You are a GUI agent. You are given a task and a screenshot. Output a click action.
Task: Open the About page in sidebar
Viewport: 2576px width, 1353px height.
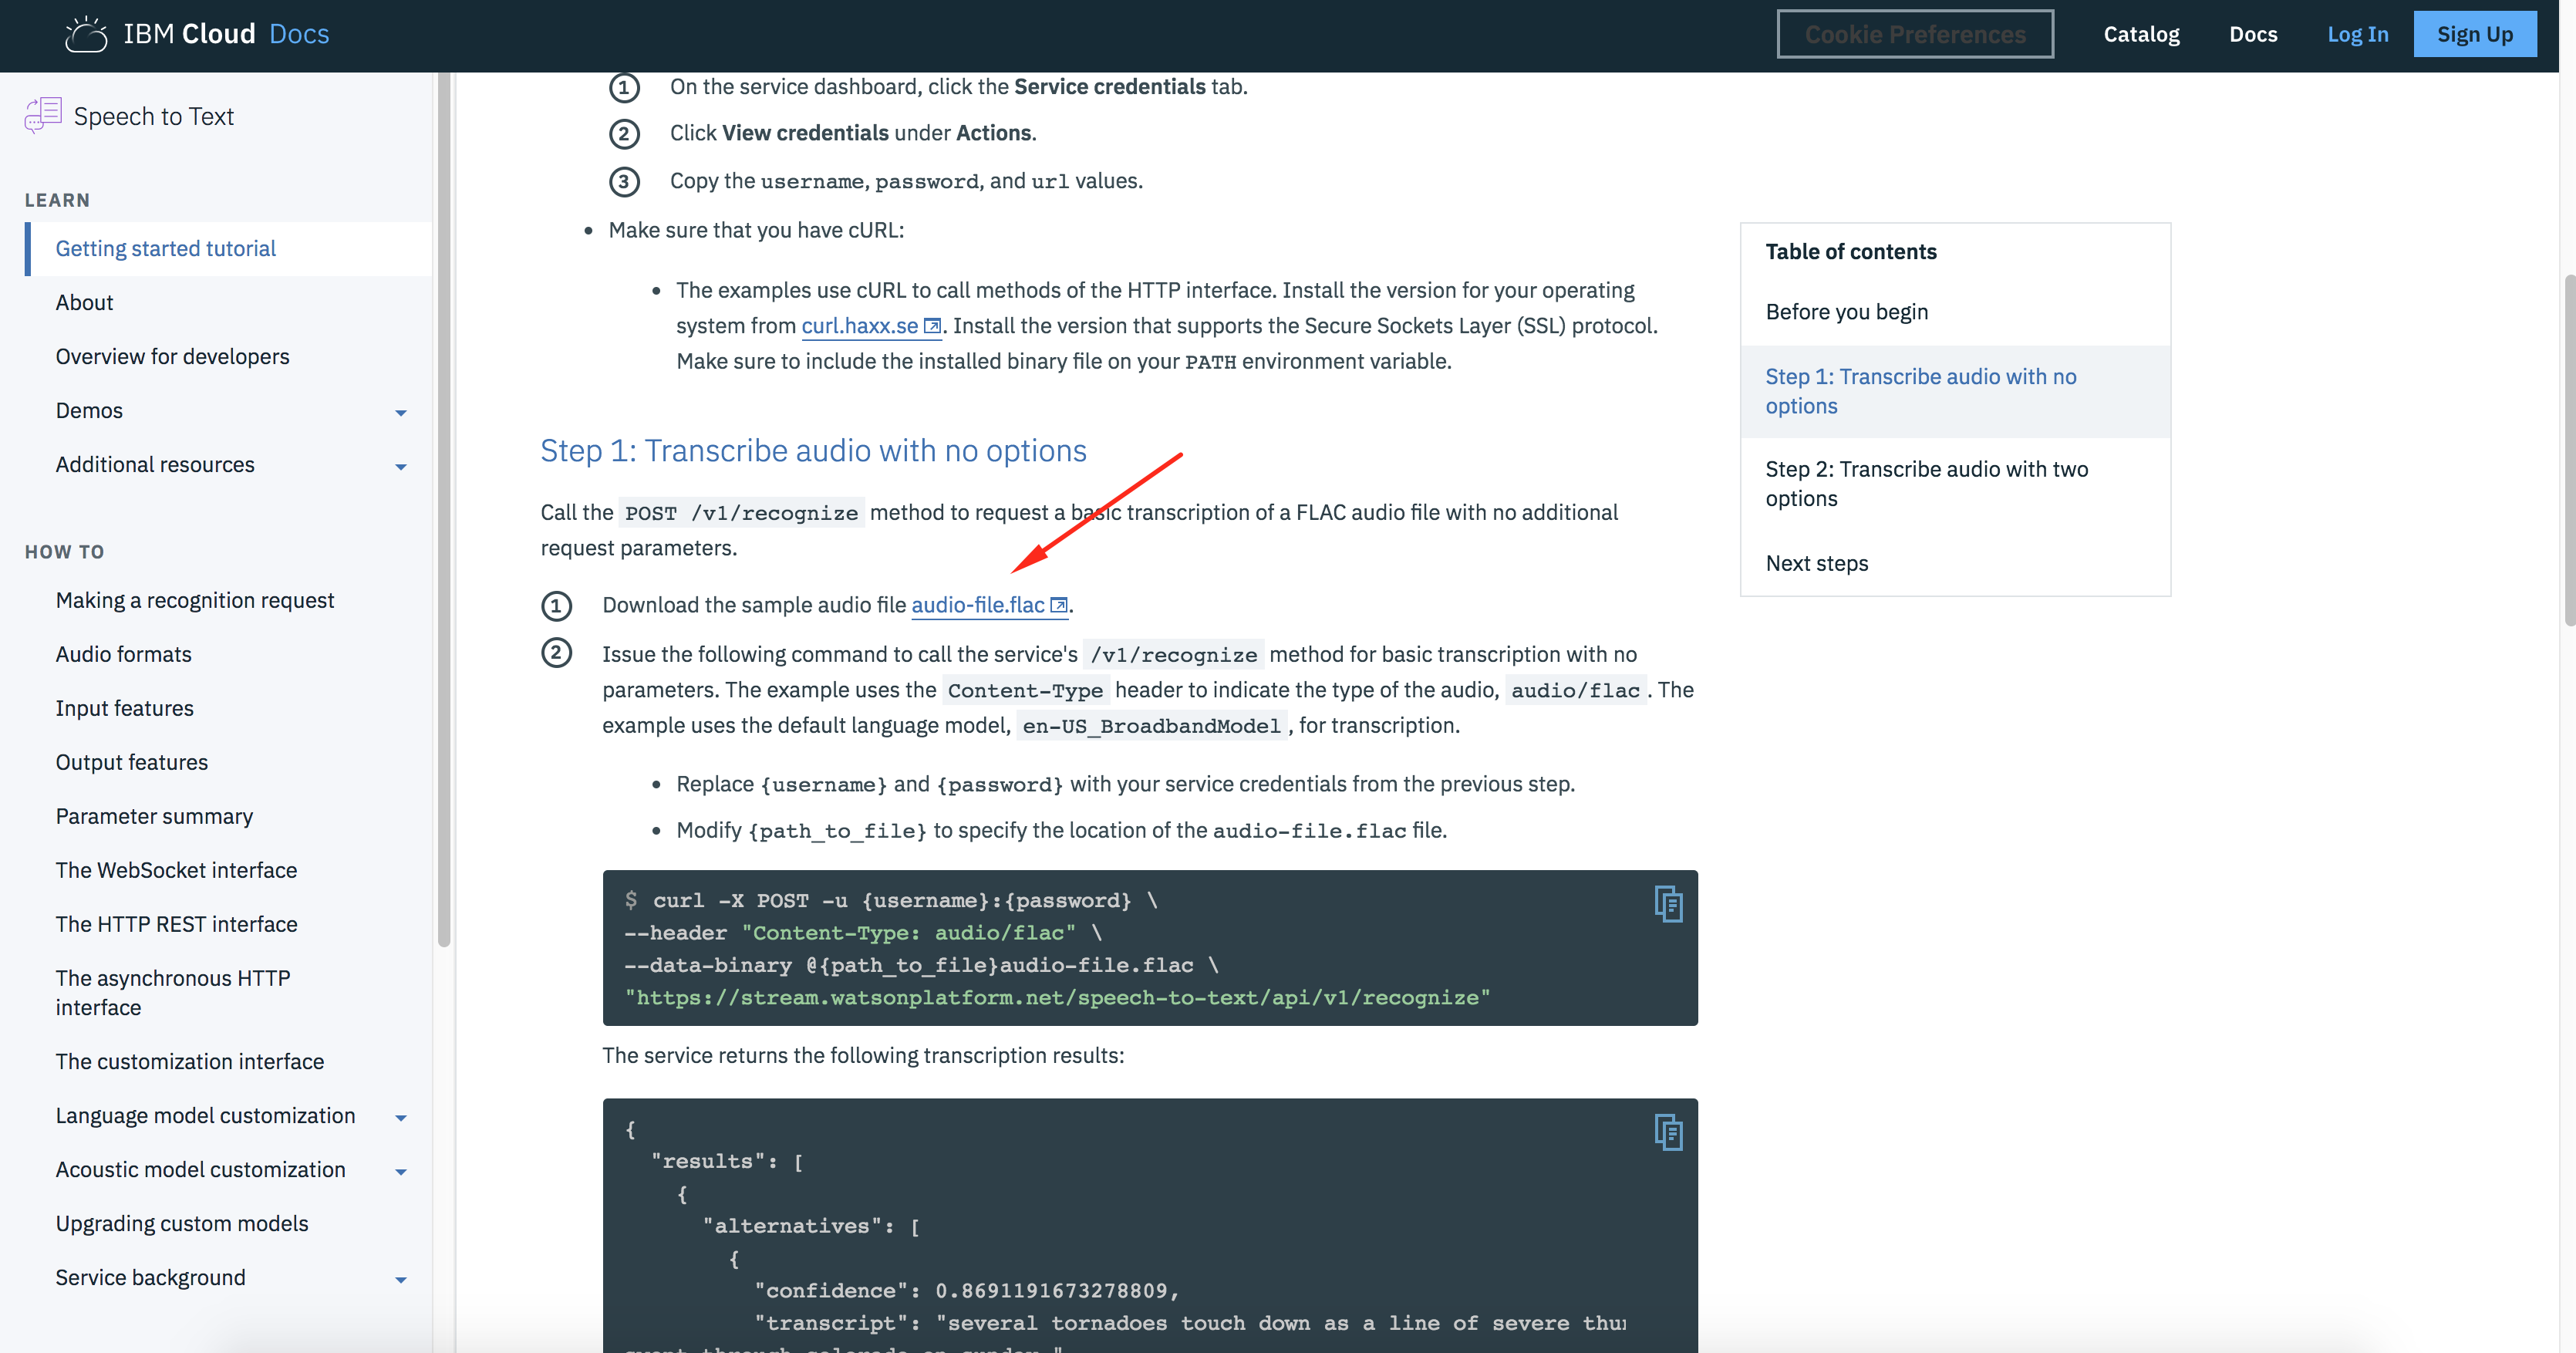84,302
